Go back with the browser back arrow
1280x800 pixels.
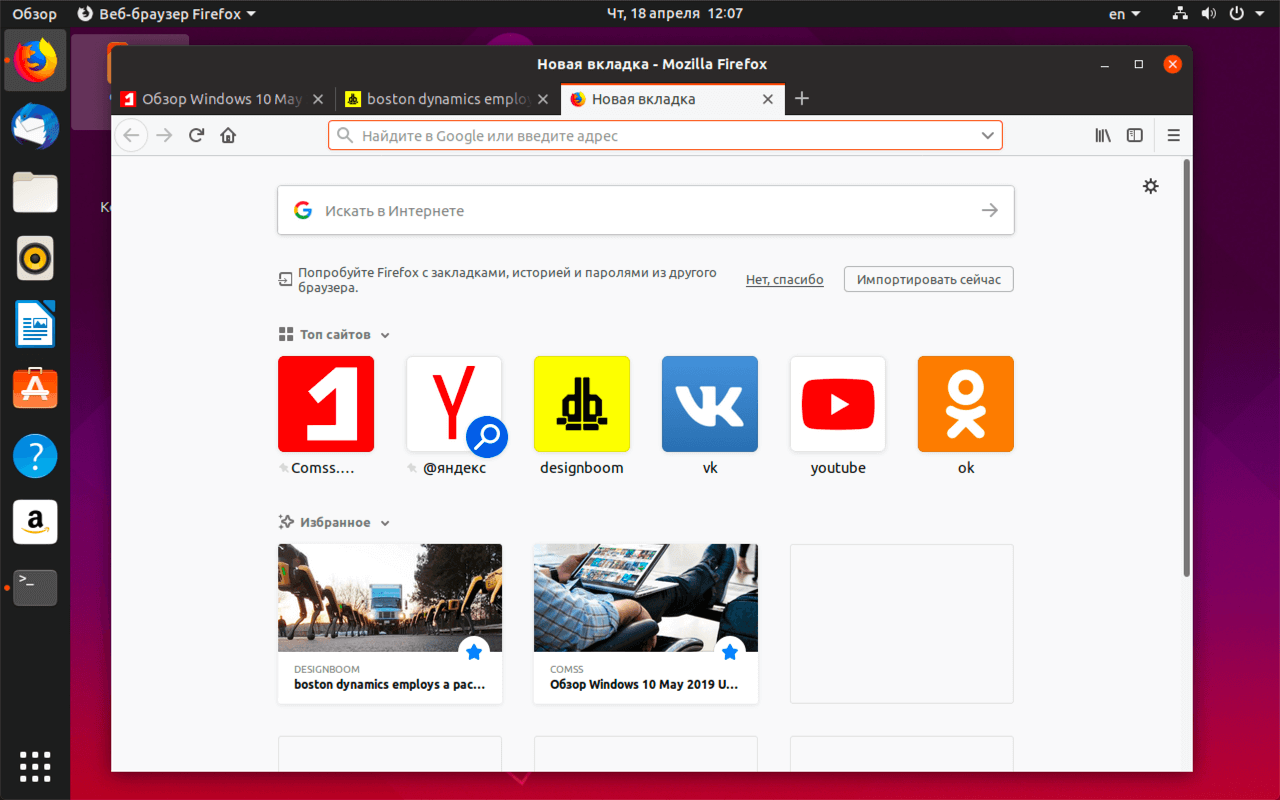pyautogui.click(x=132, y=135)
